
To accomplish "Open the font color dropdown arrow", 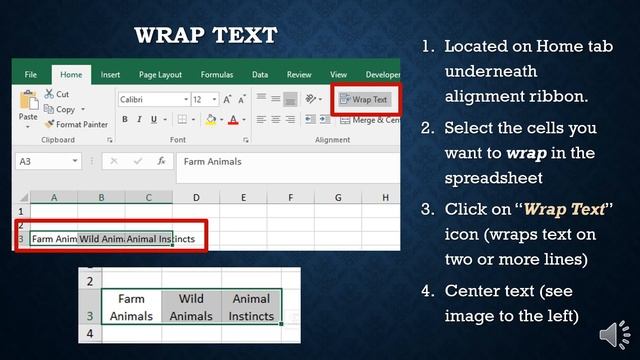I will point(244,120).
